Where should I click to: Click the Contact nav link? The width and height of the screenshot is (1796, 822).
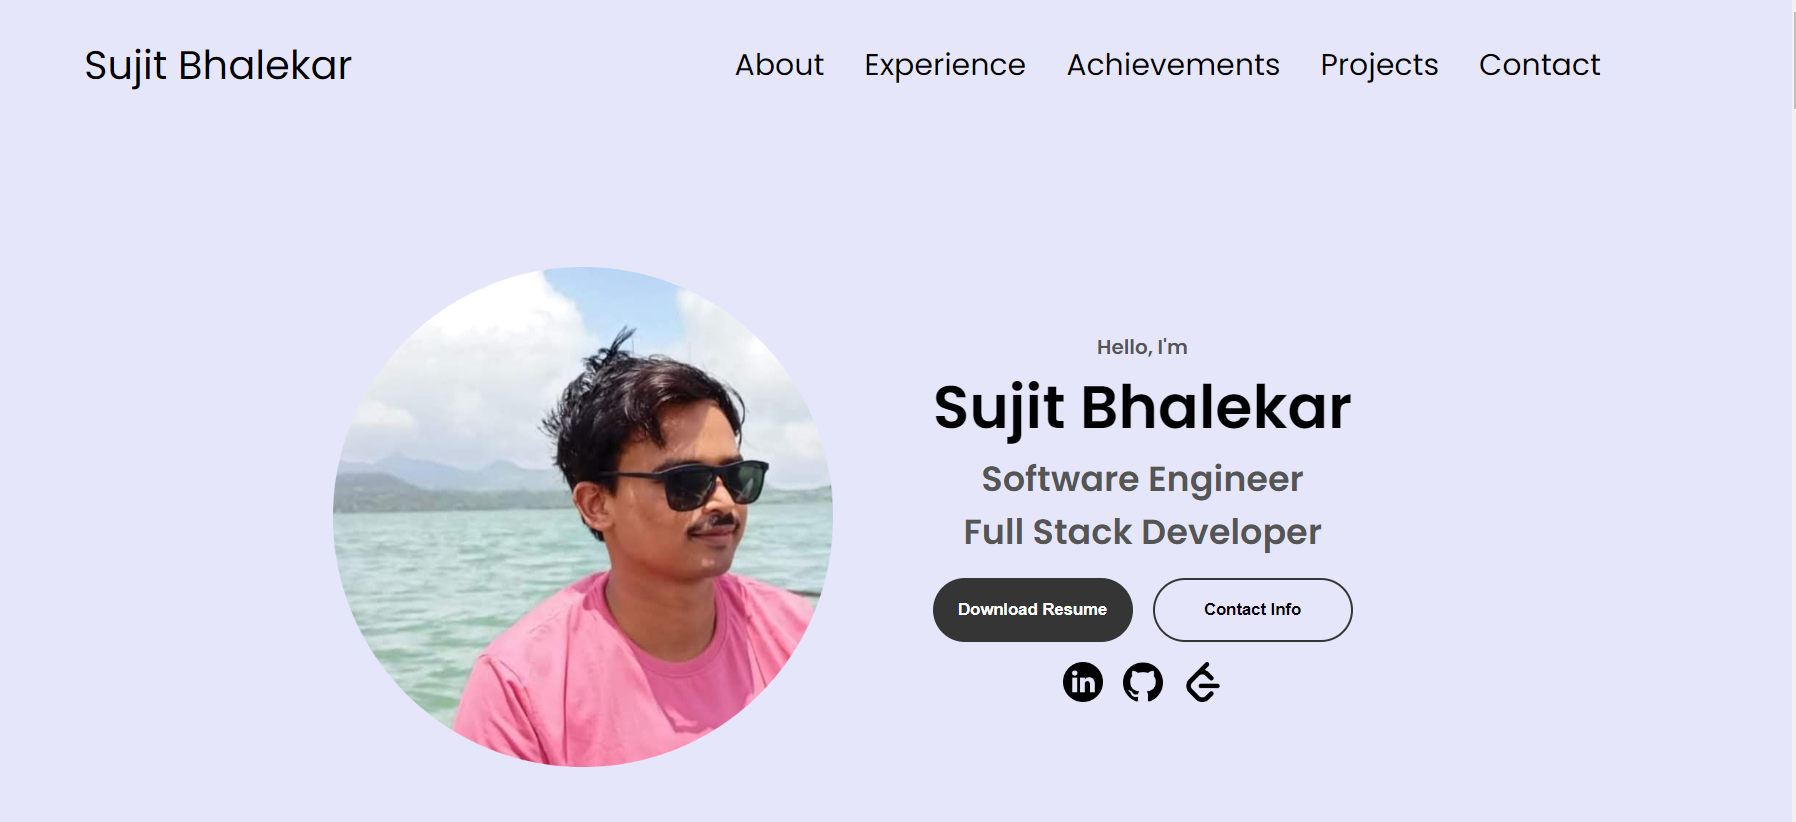pyautogui.click(x=1540, y=65)
